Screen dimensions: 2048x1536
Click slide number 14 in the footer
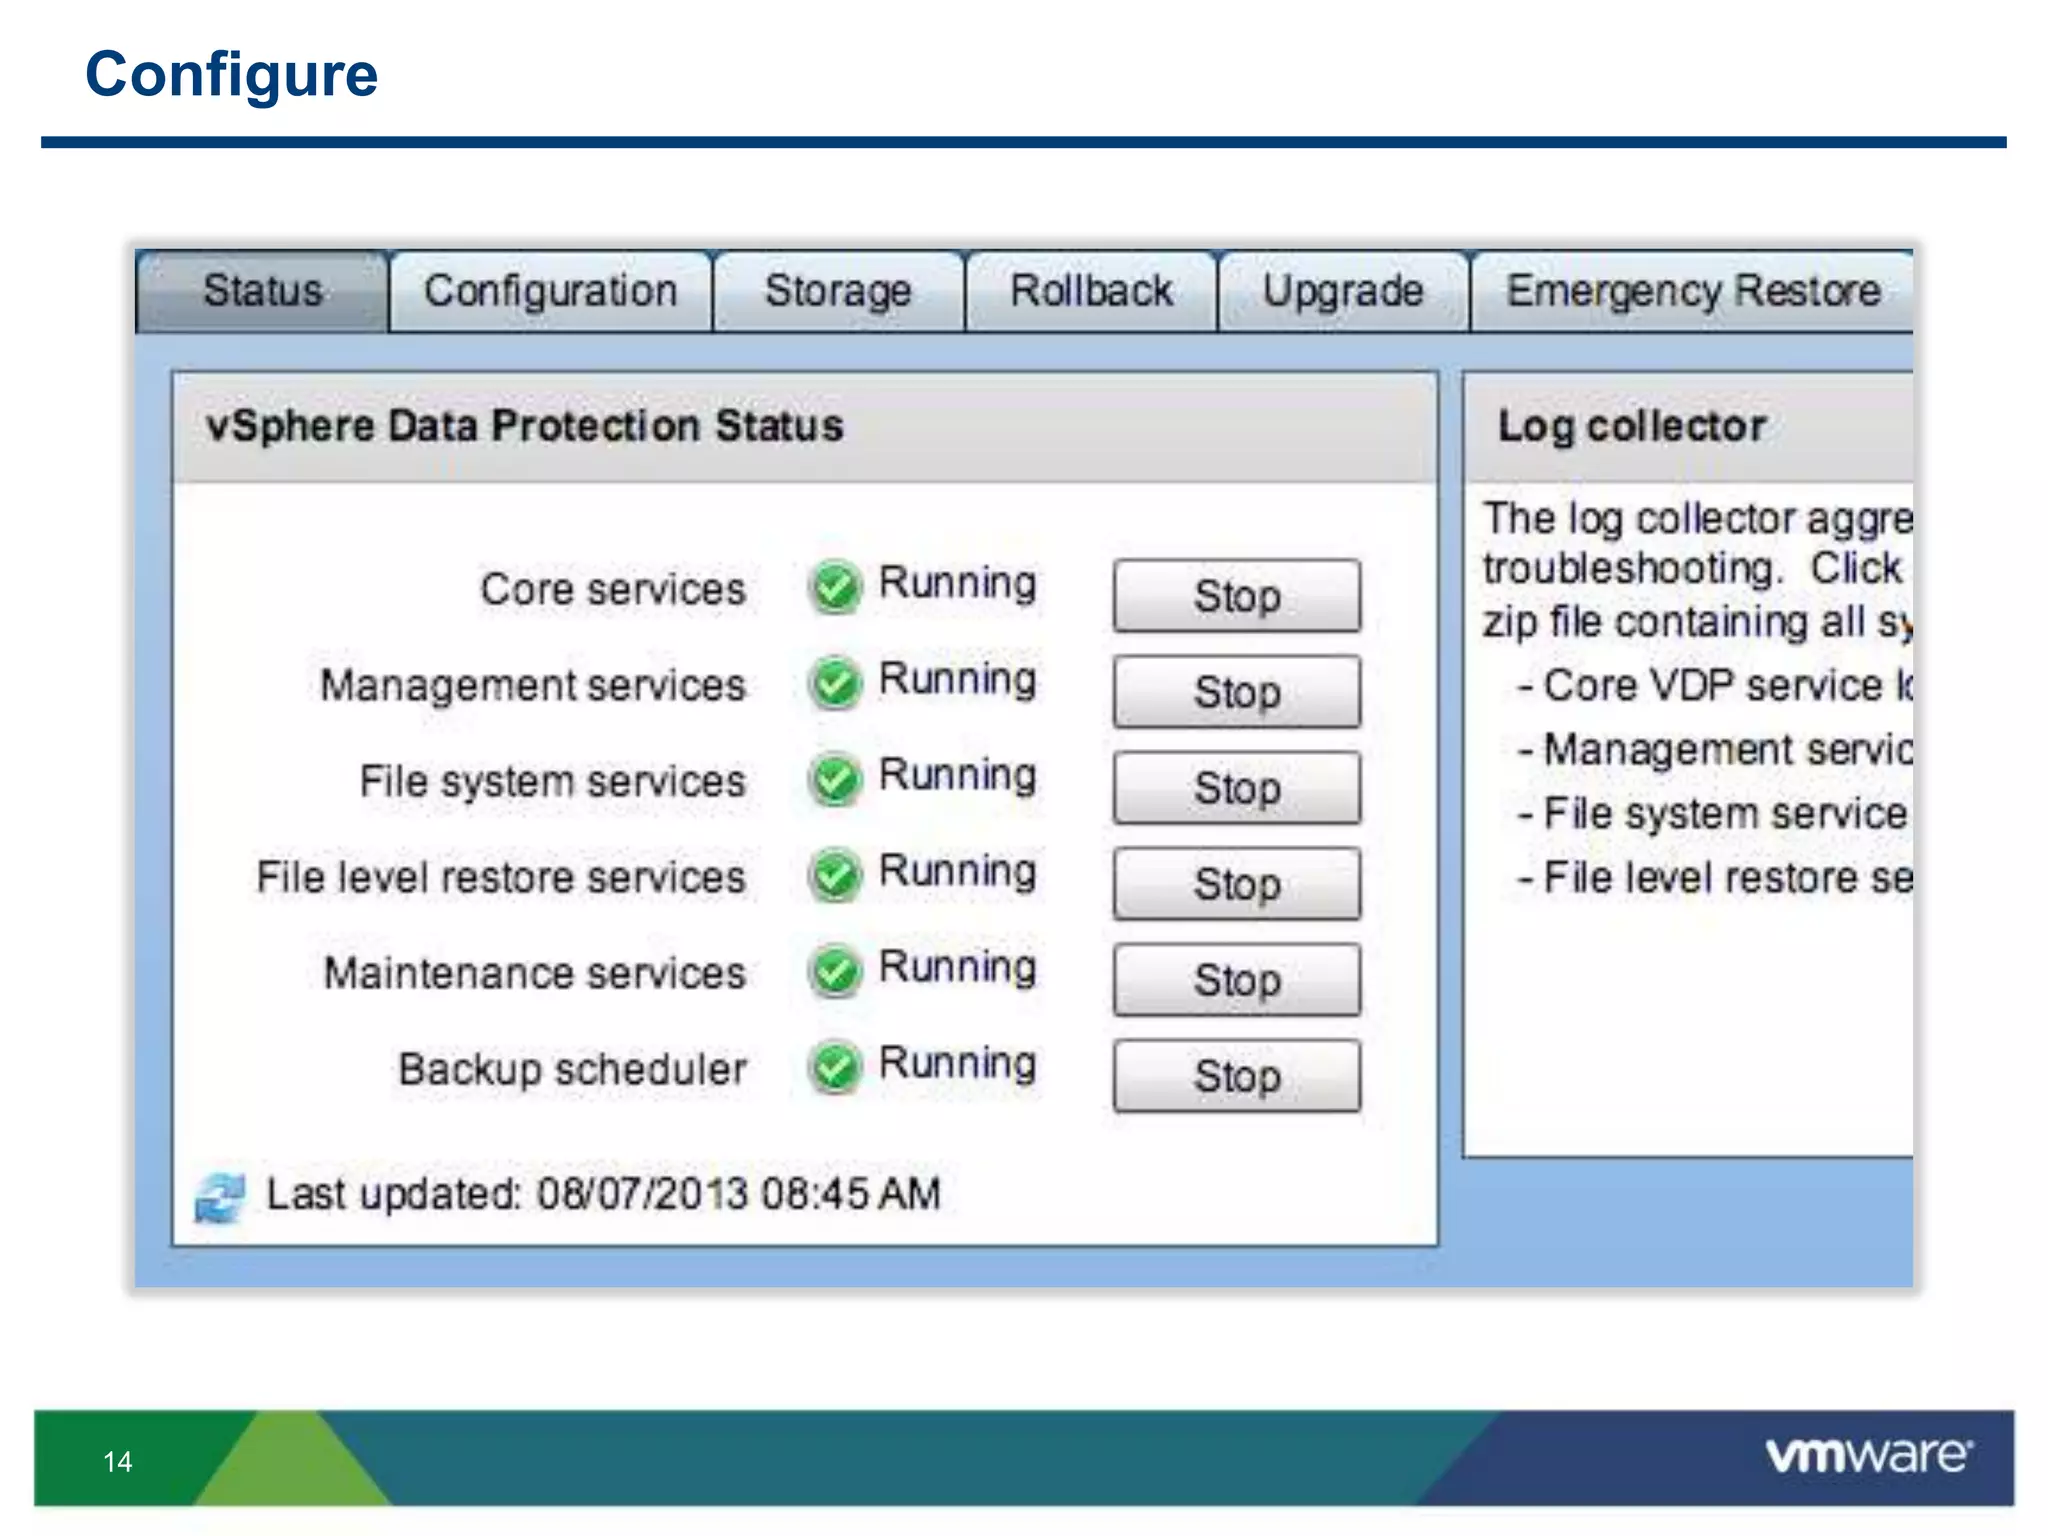tap(118, 1462)
